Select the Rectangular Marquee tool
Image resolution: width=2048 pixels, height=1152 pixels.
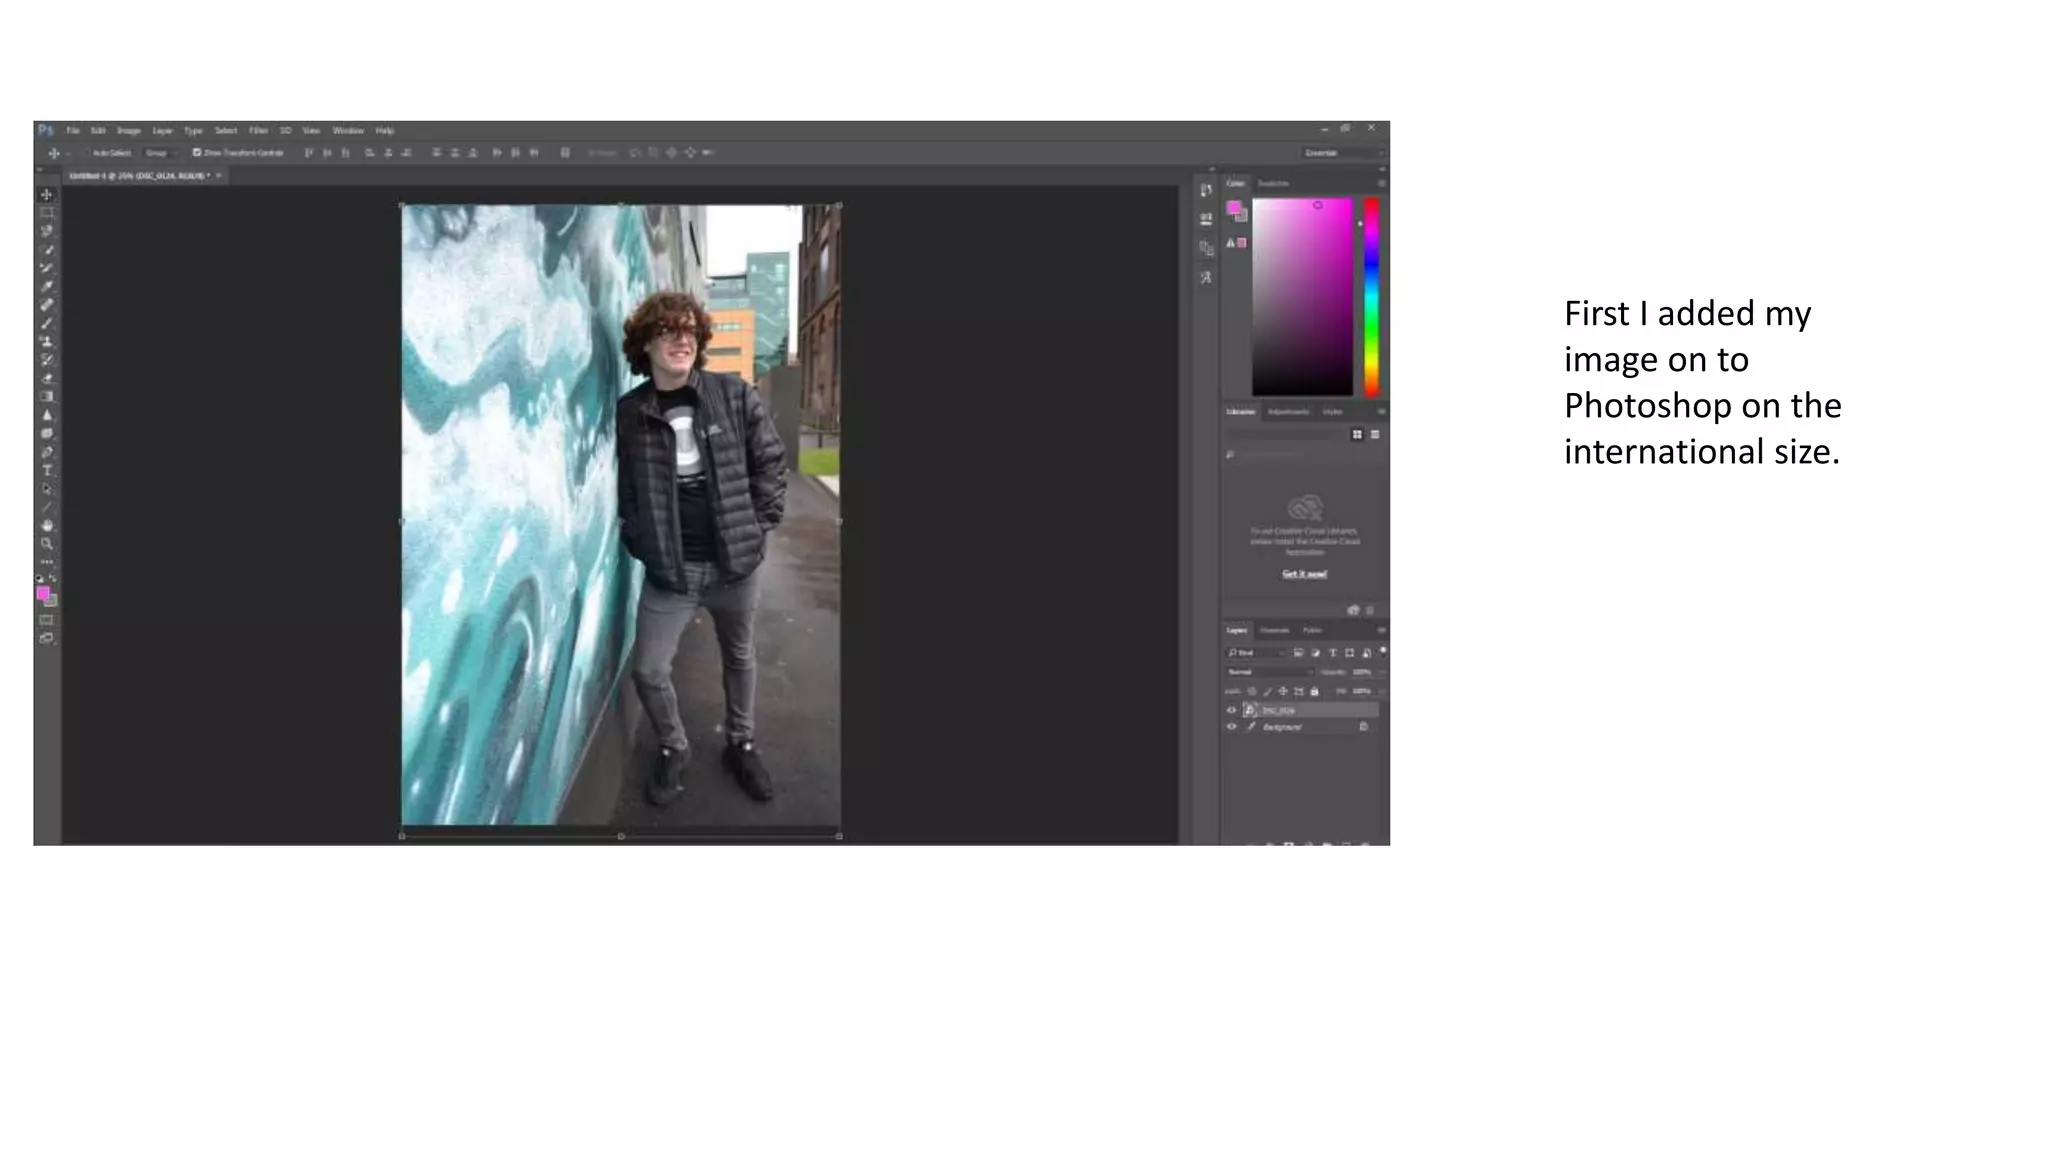point(47,213)
